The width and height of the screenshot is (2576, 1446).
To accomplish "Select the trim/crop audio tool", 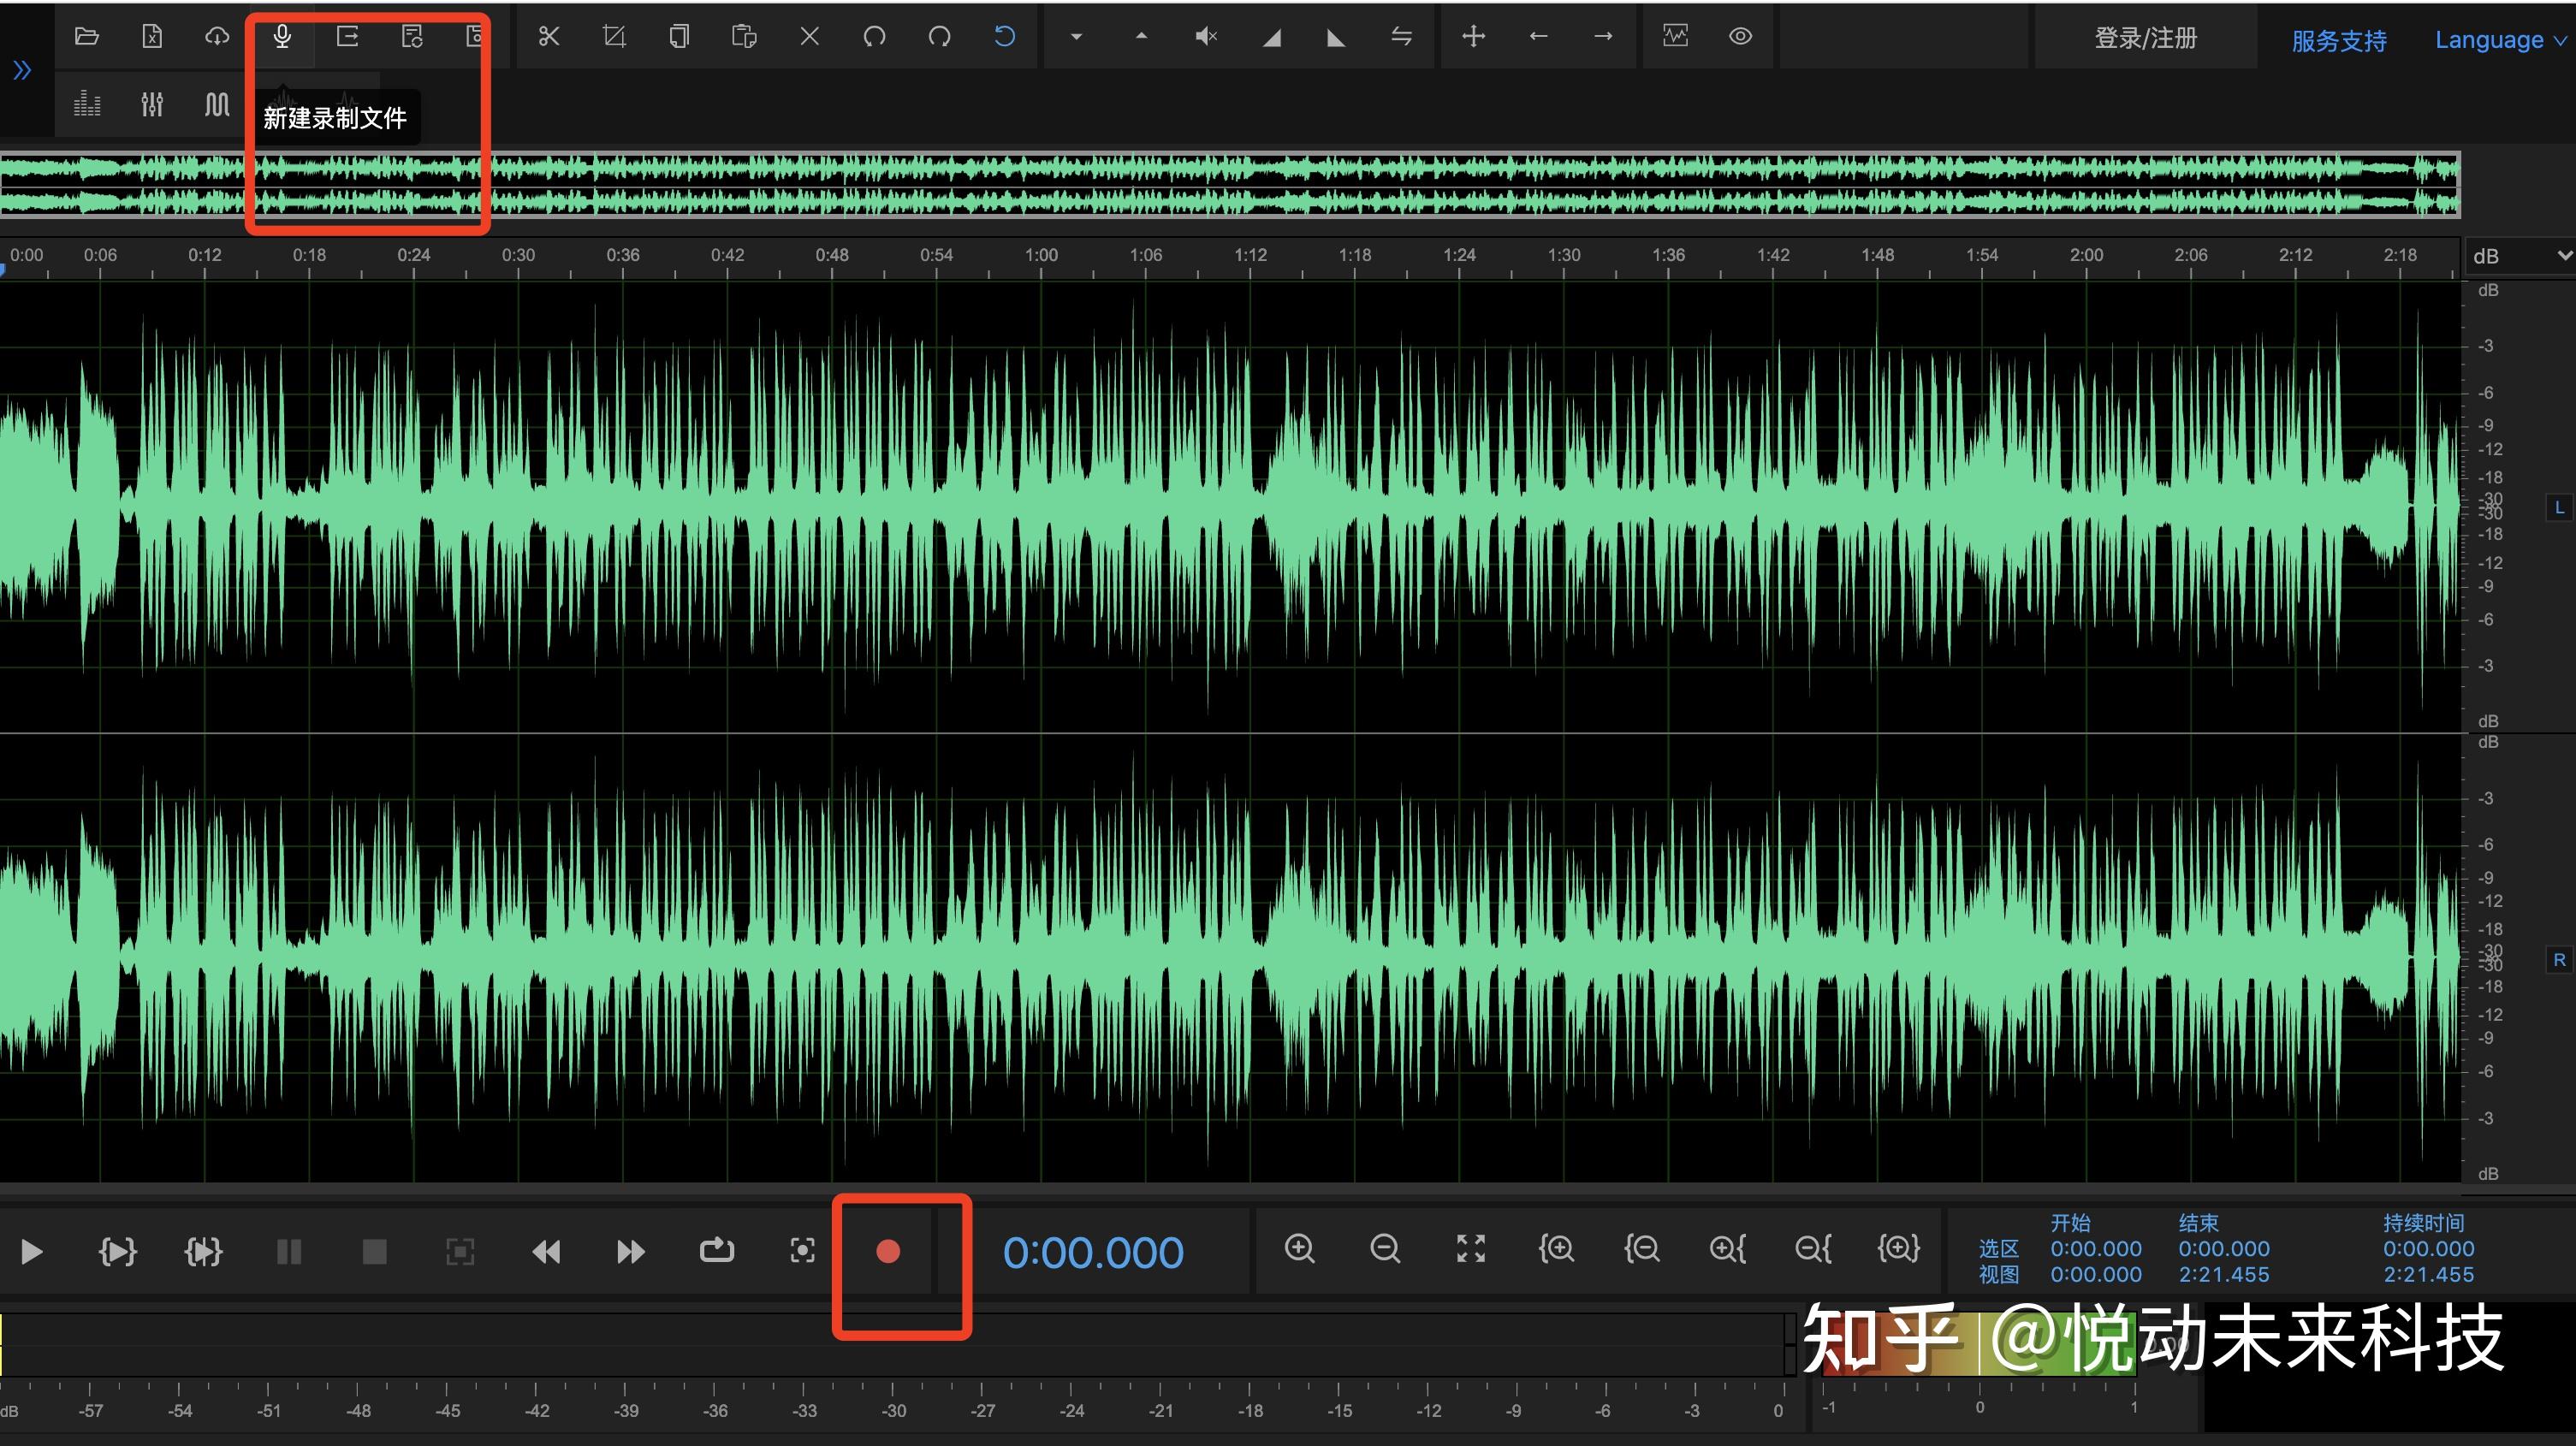I will 614,36.
